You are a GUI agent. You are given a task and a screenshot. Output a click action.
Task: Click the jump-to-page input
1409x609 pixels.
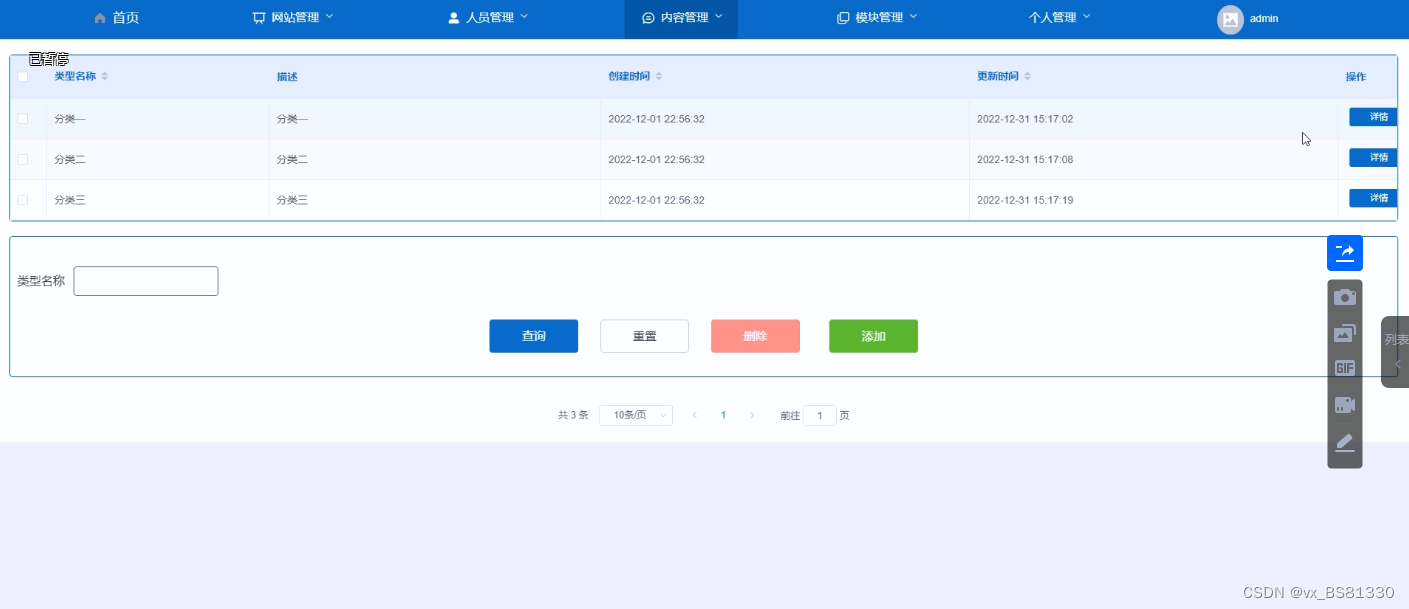pos(820,415)
